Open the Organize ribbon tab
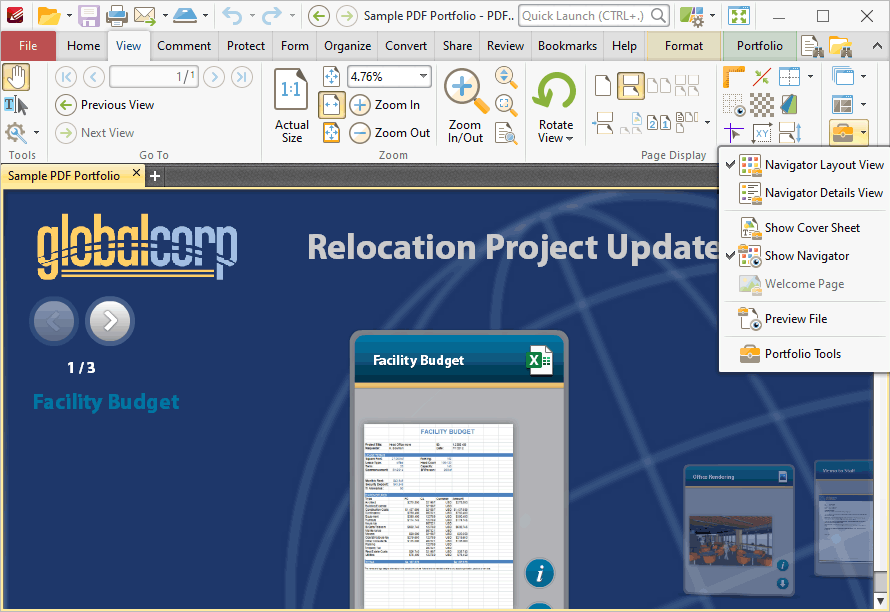This screenshot has width=890, height=612. (347, 46)
